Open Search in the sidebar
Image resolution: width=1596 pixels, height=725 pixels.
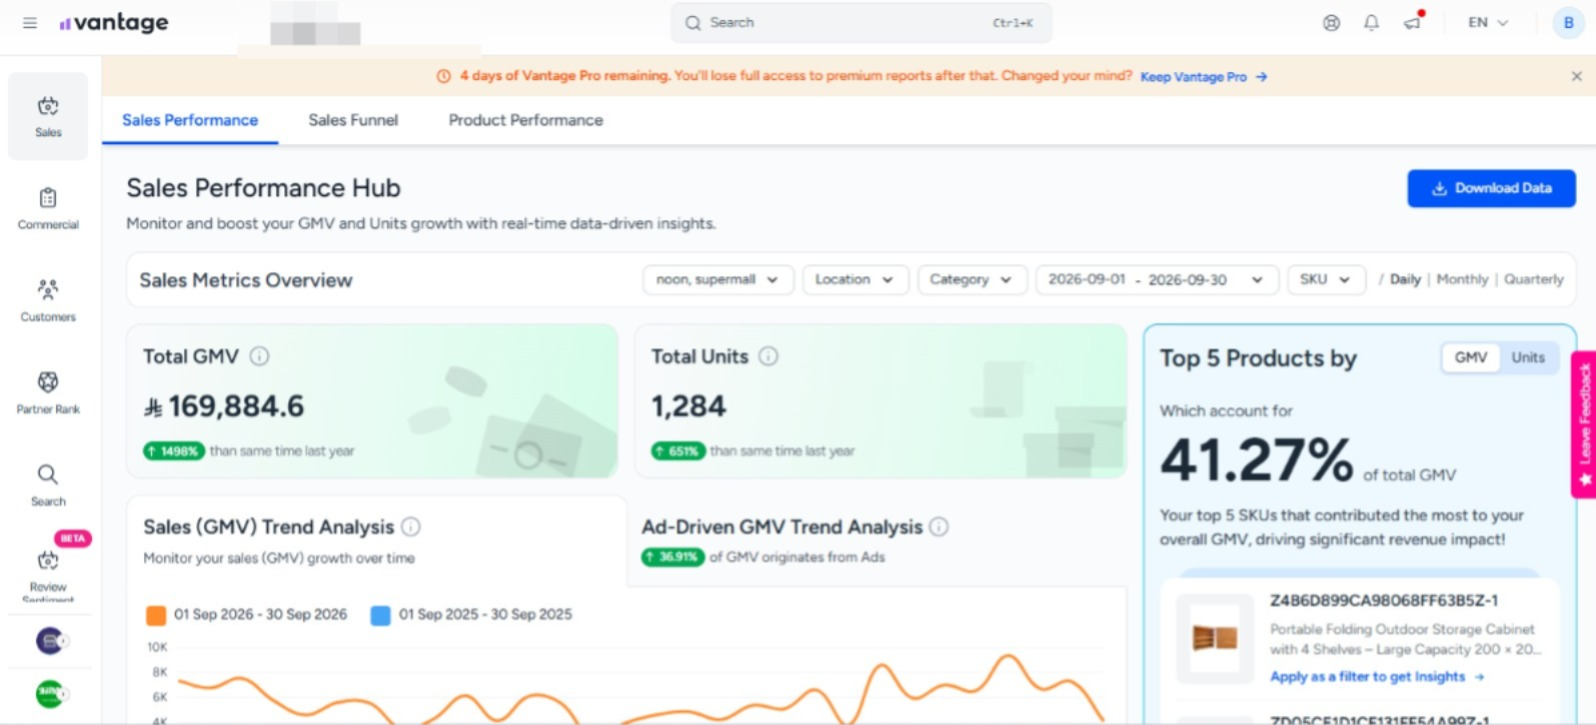(48, 485)
